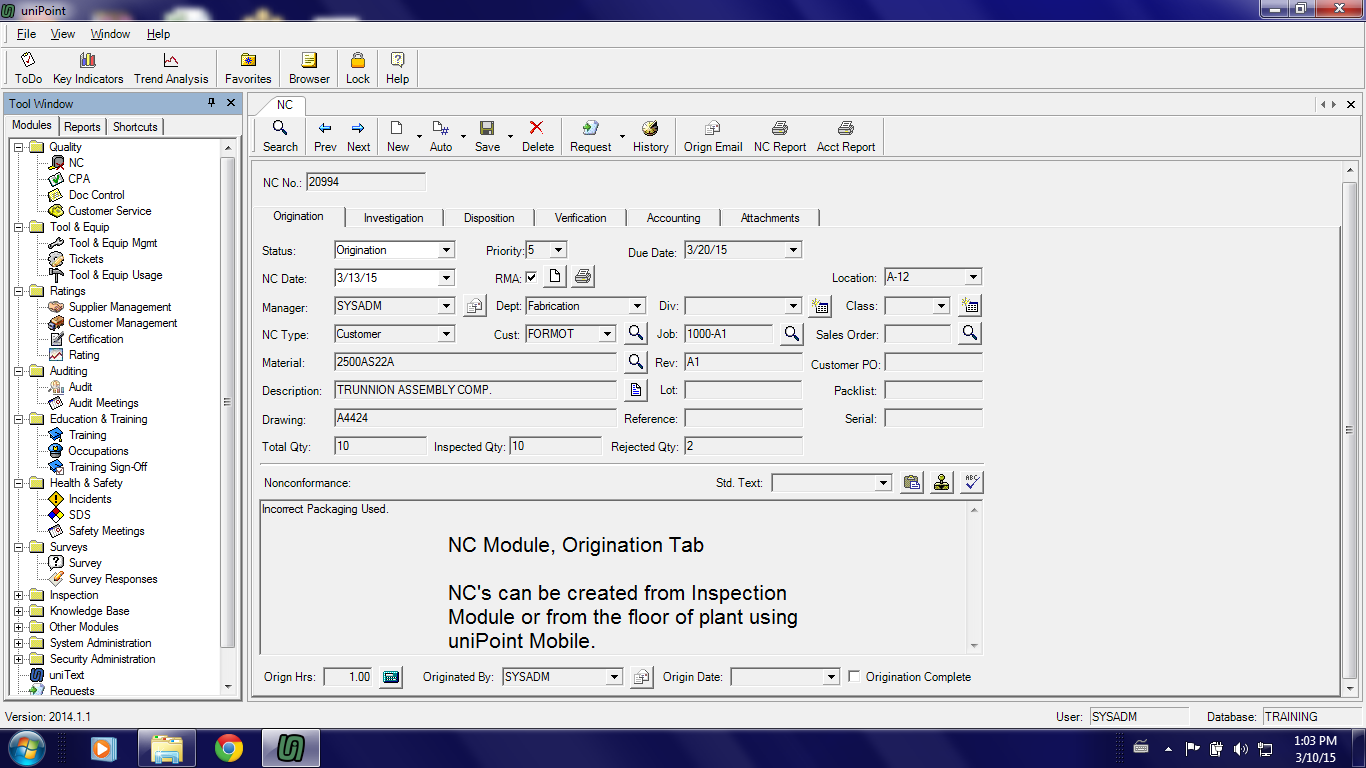Image resolution: width=1366 pixels, height=768 pixels.
Task: Expand the Due Date picker dropdown
Action: coord(794,250)
